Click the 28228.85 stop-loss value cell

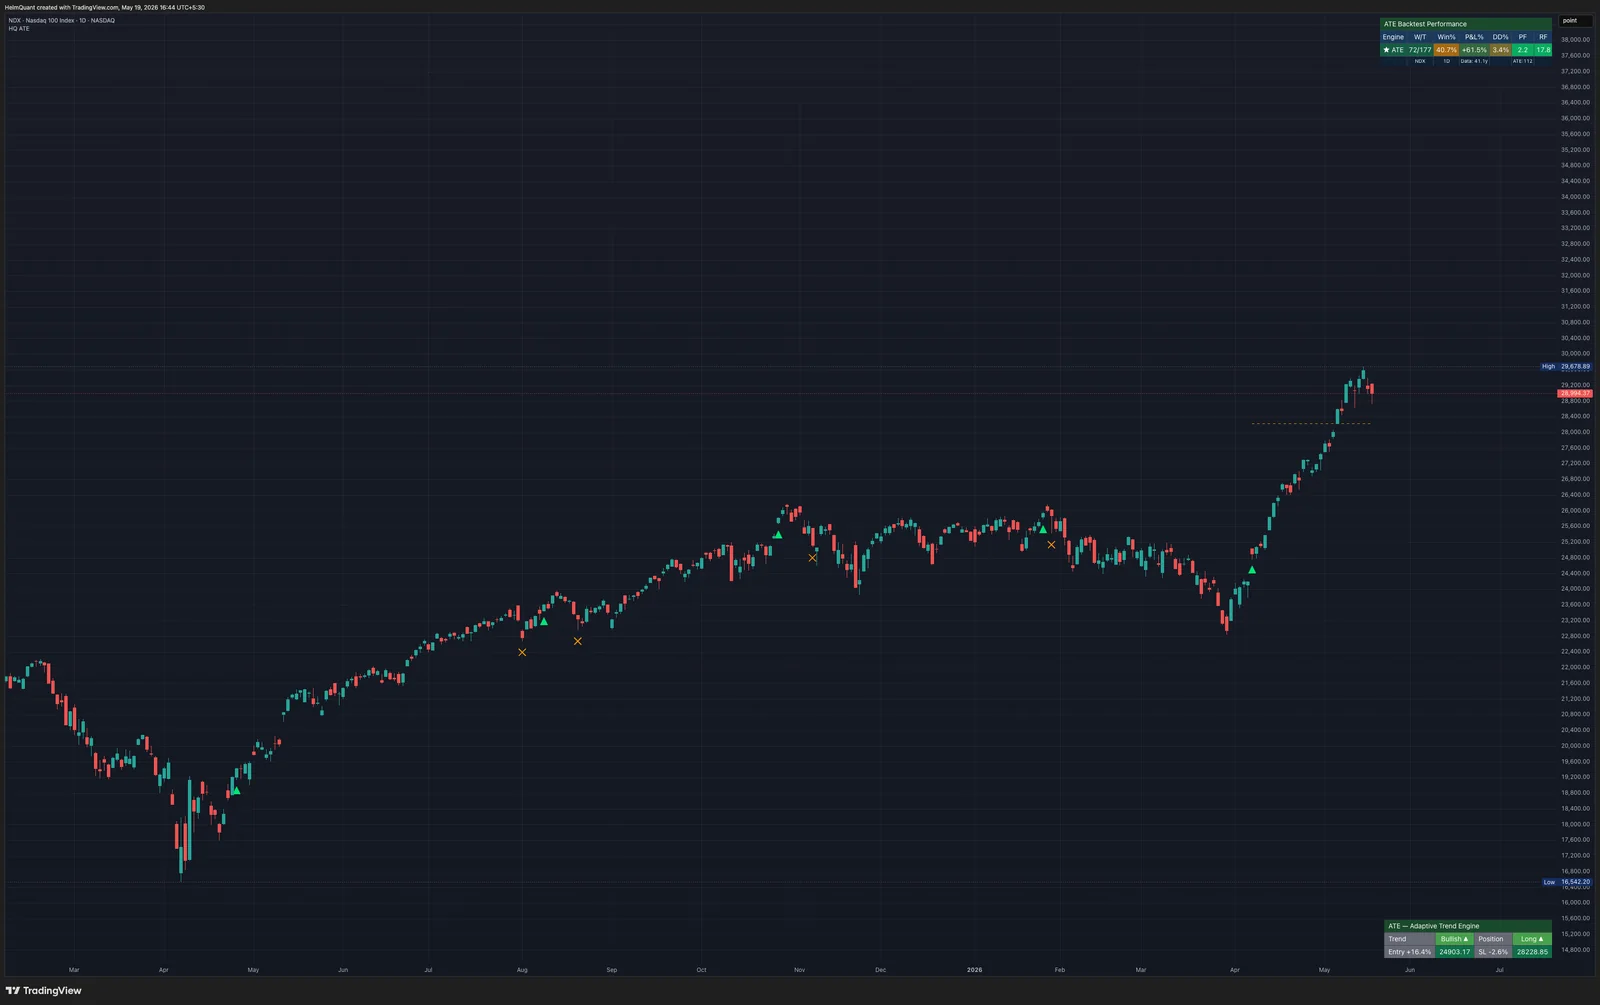(1532, 952)
